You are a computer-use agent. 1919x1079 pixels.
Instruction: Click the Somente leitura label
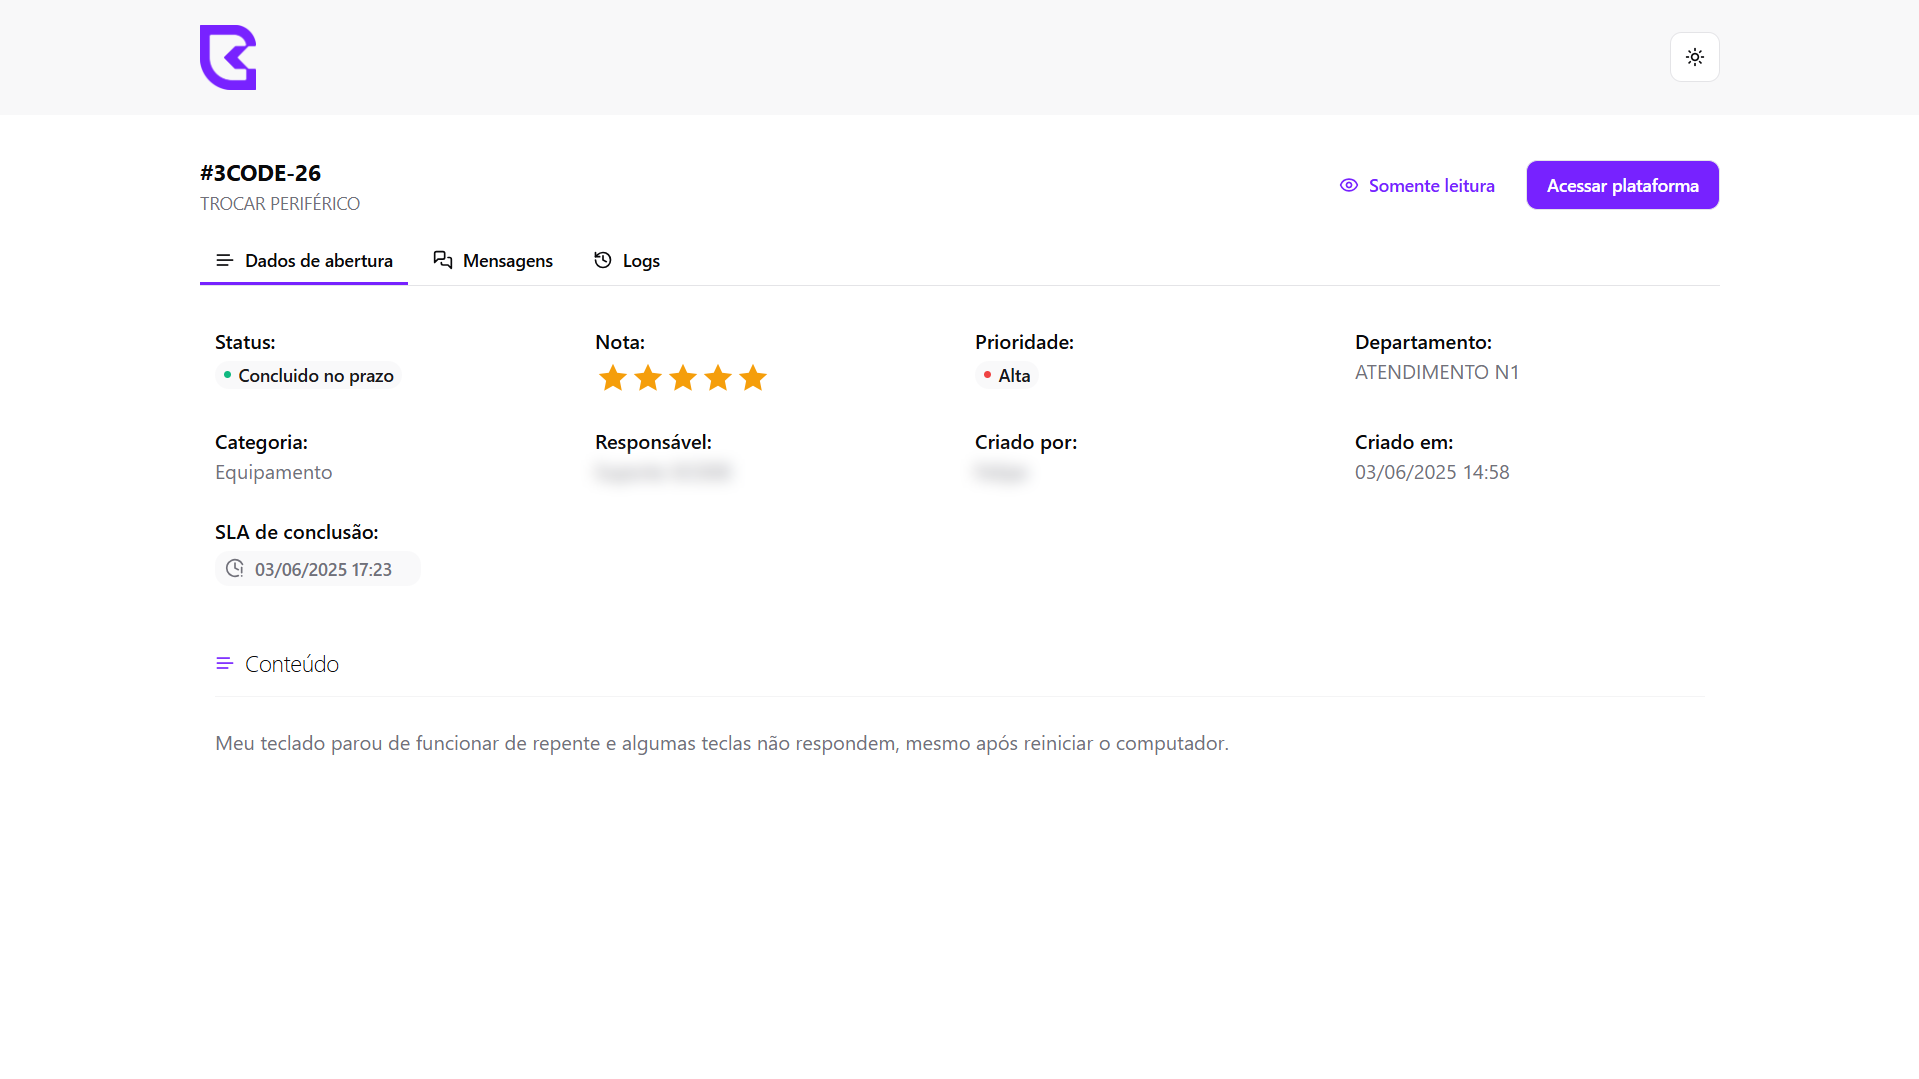(x=1431, y=185)
